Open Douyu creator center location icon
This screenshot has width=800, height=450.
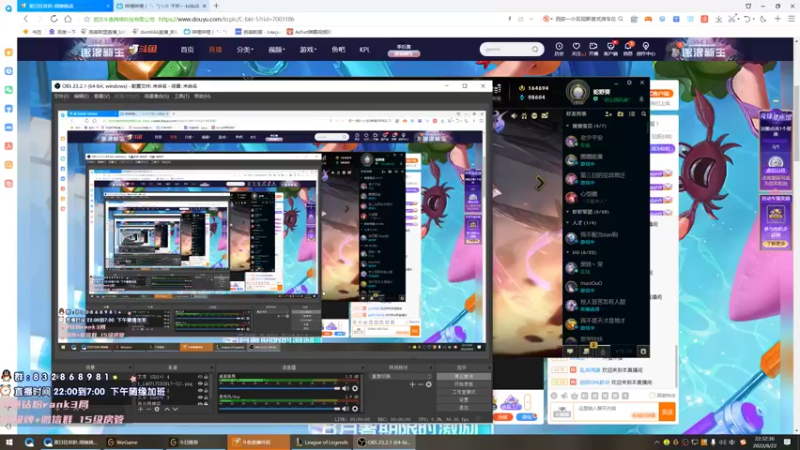coord(645,48)
